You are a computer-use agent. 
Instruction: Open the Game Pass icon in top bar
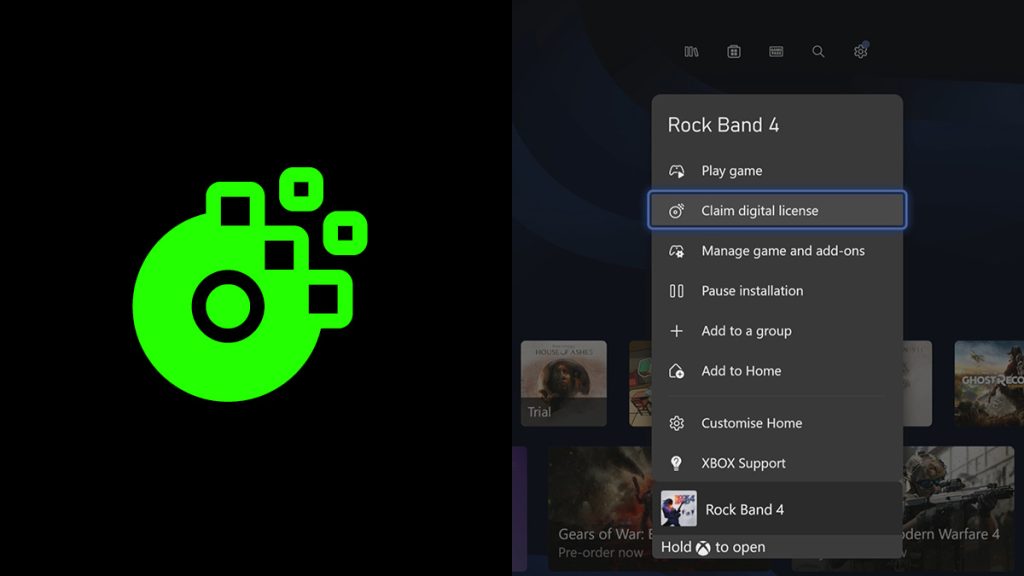(x=776, y=52)
